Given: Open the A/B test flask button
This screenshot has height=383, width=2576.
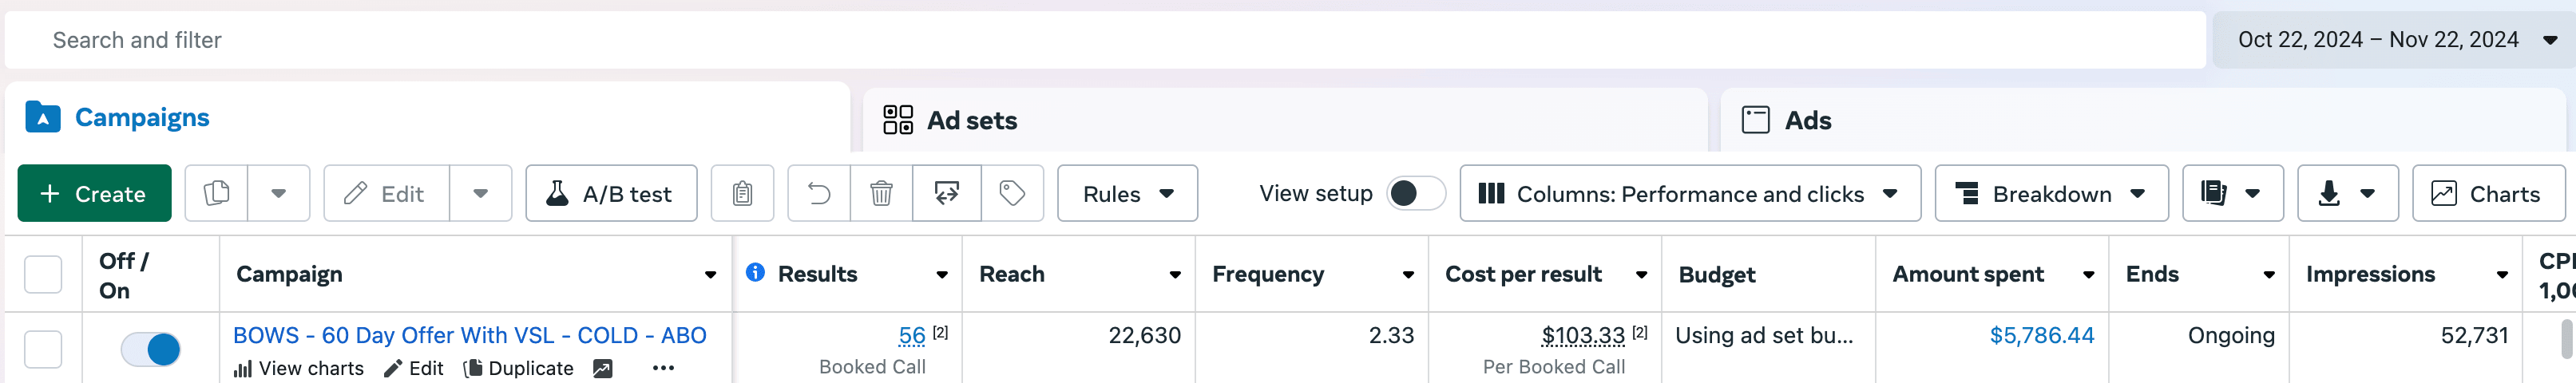Looking at the screenshot, I should point(611,193).
